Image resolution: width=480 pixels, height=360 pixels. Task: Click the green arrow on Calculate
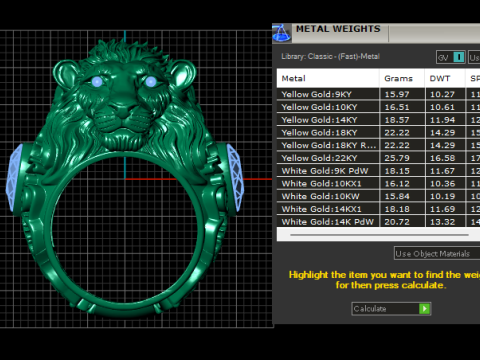click(425, 309)
